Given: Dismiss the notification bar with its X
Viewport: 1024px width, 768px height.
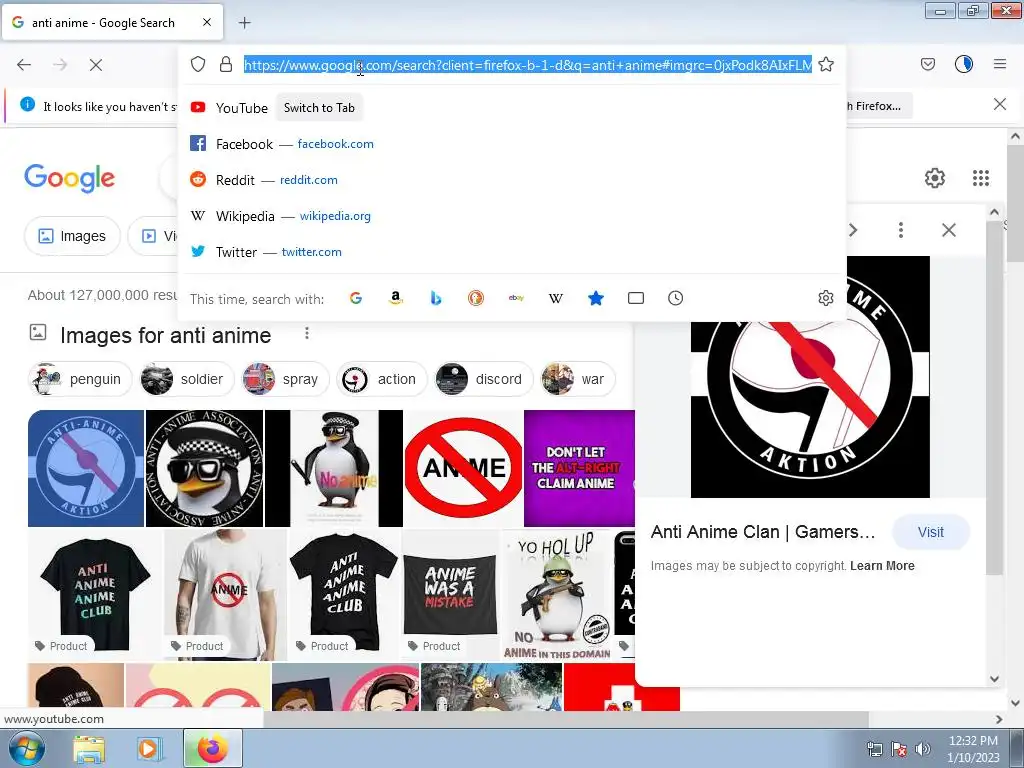Looking at the screenshot, I should 1000,104.
